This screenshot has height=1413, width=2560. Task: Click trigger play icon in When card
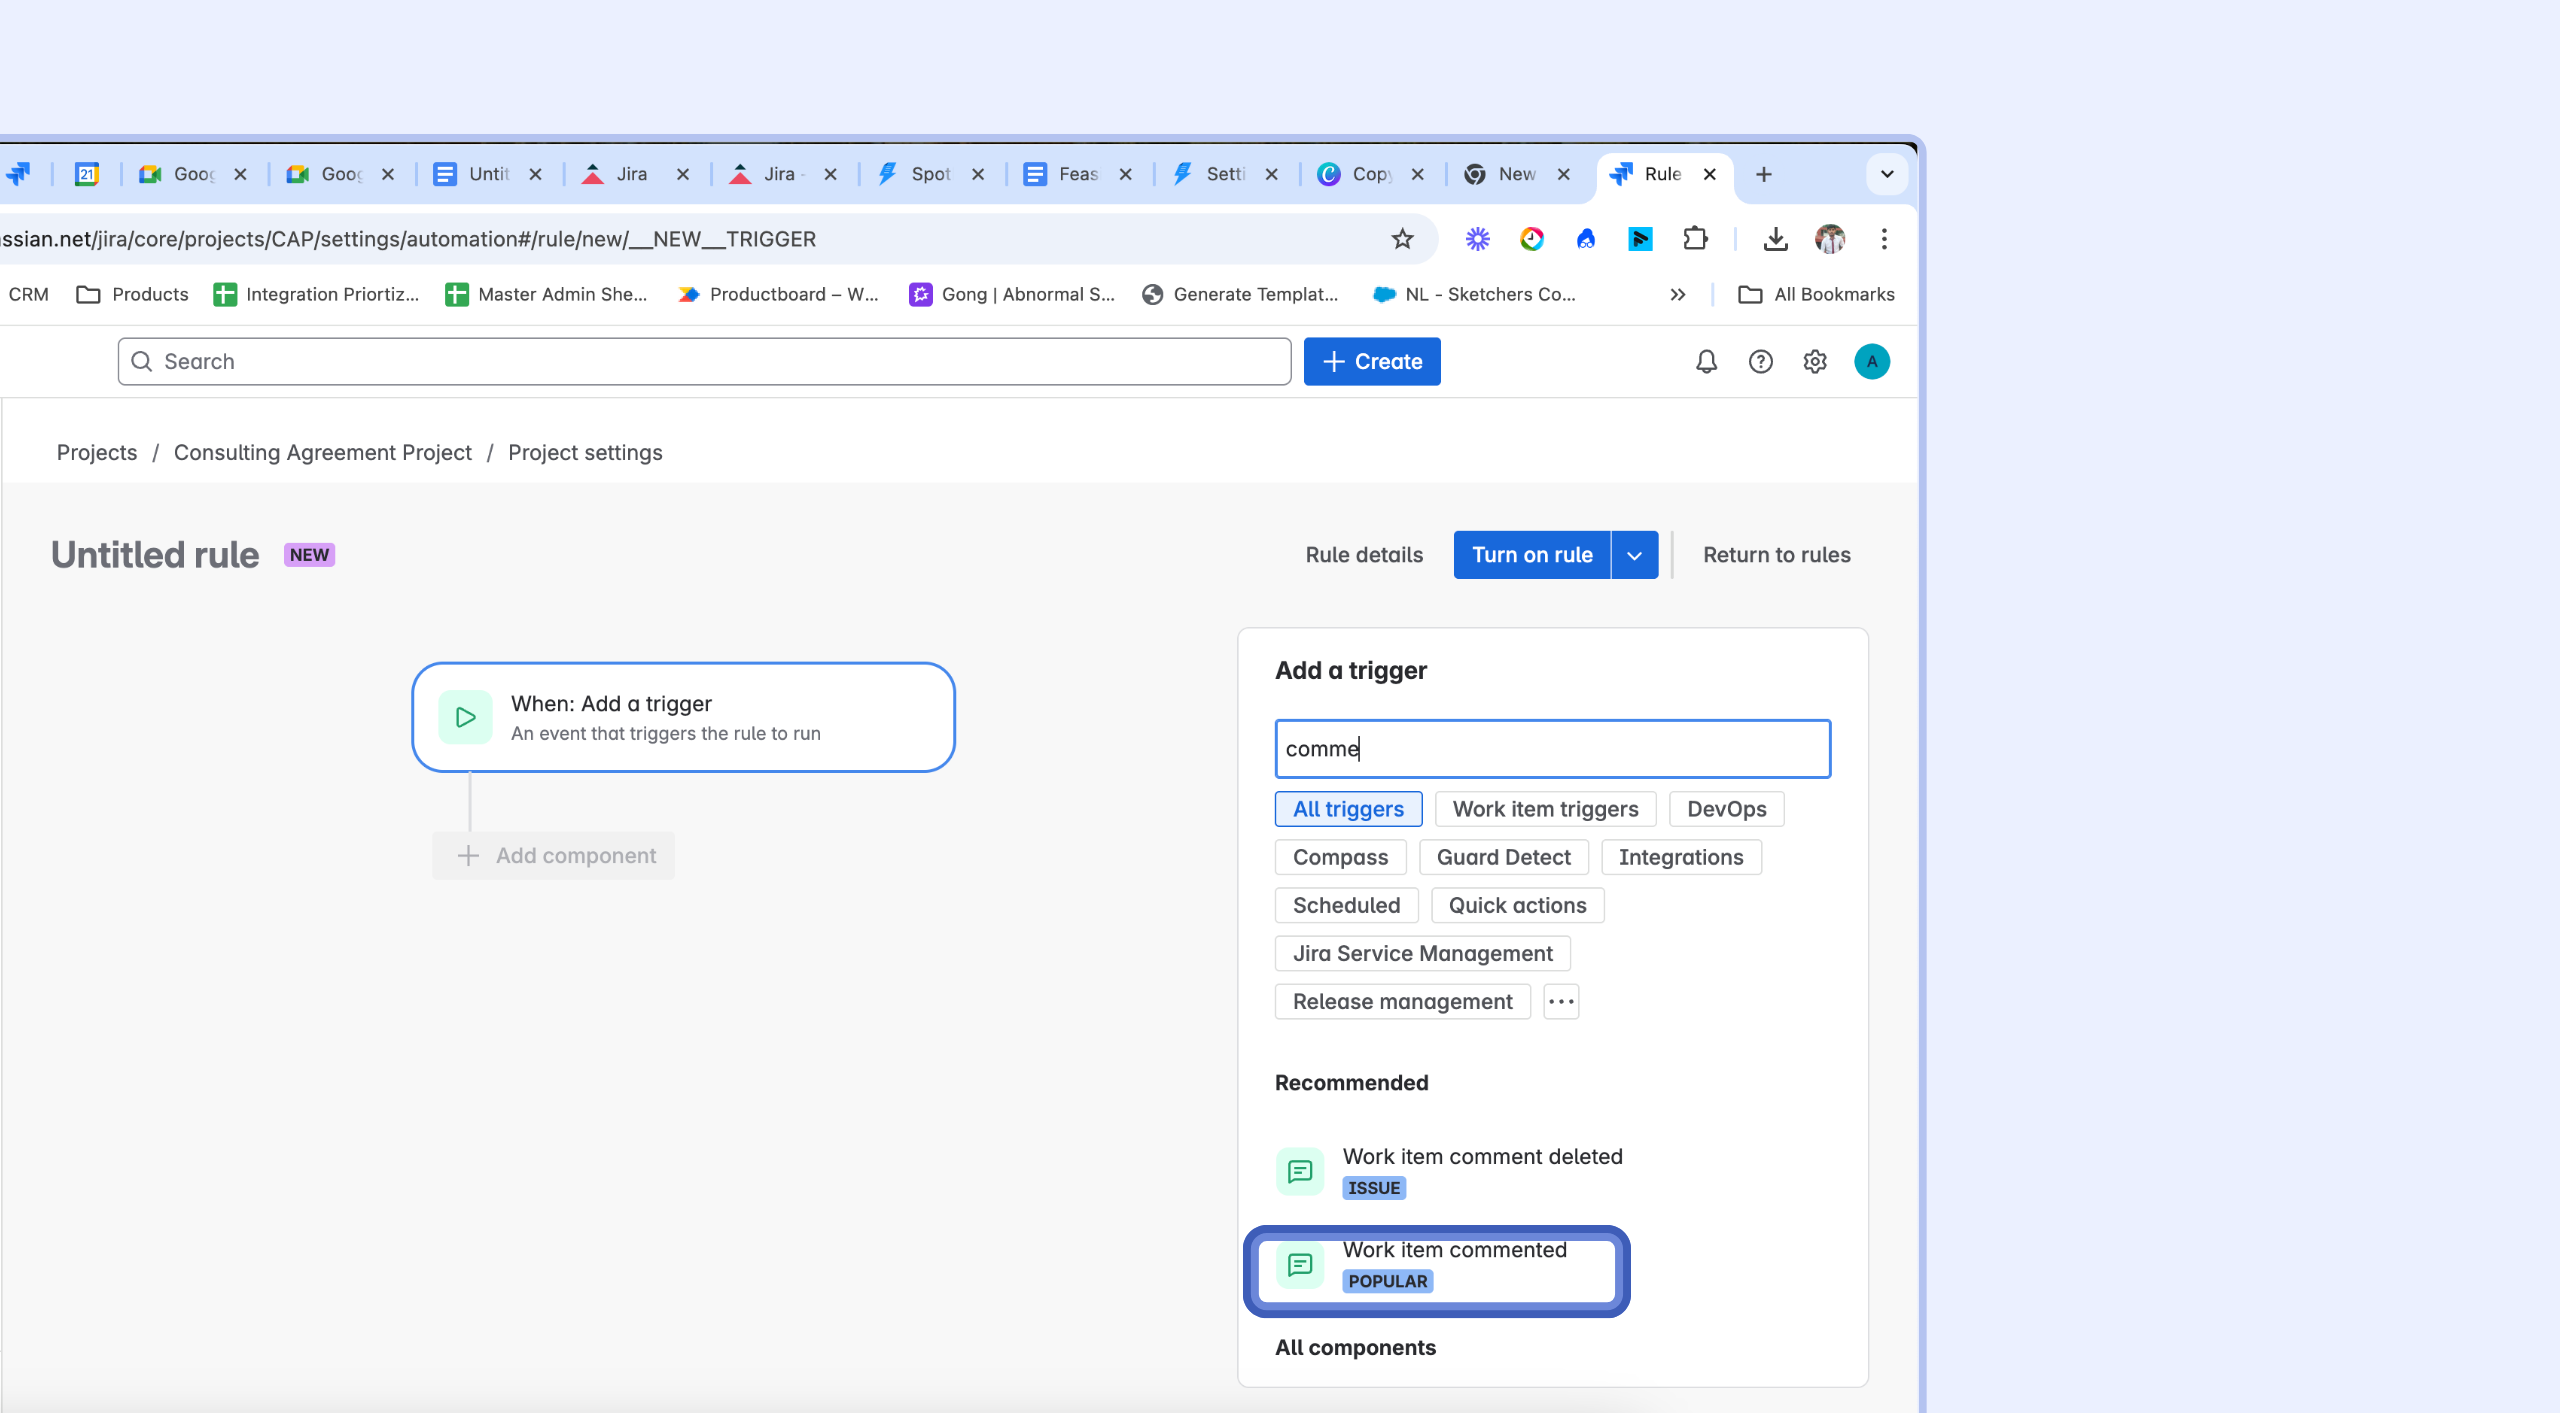(465, 717)
